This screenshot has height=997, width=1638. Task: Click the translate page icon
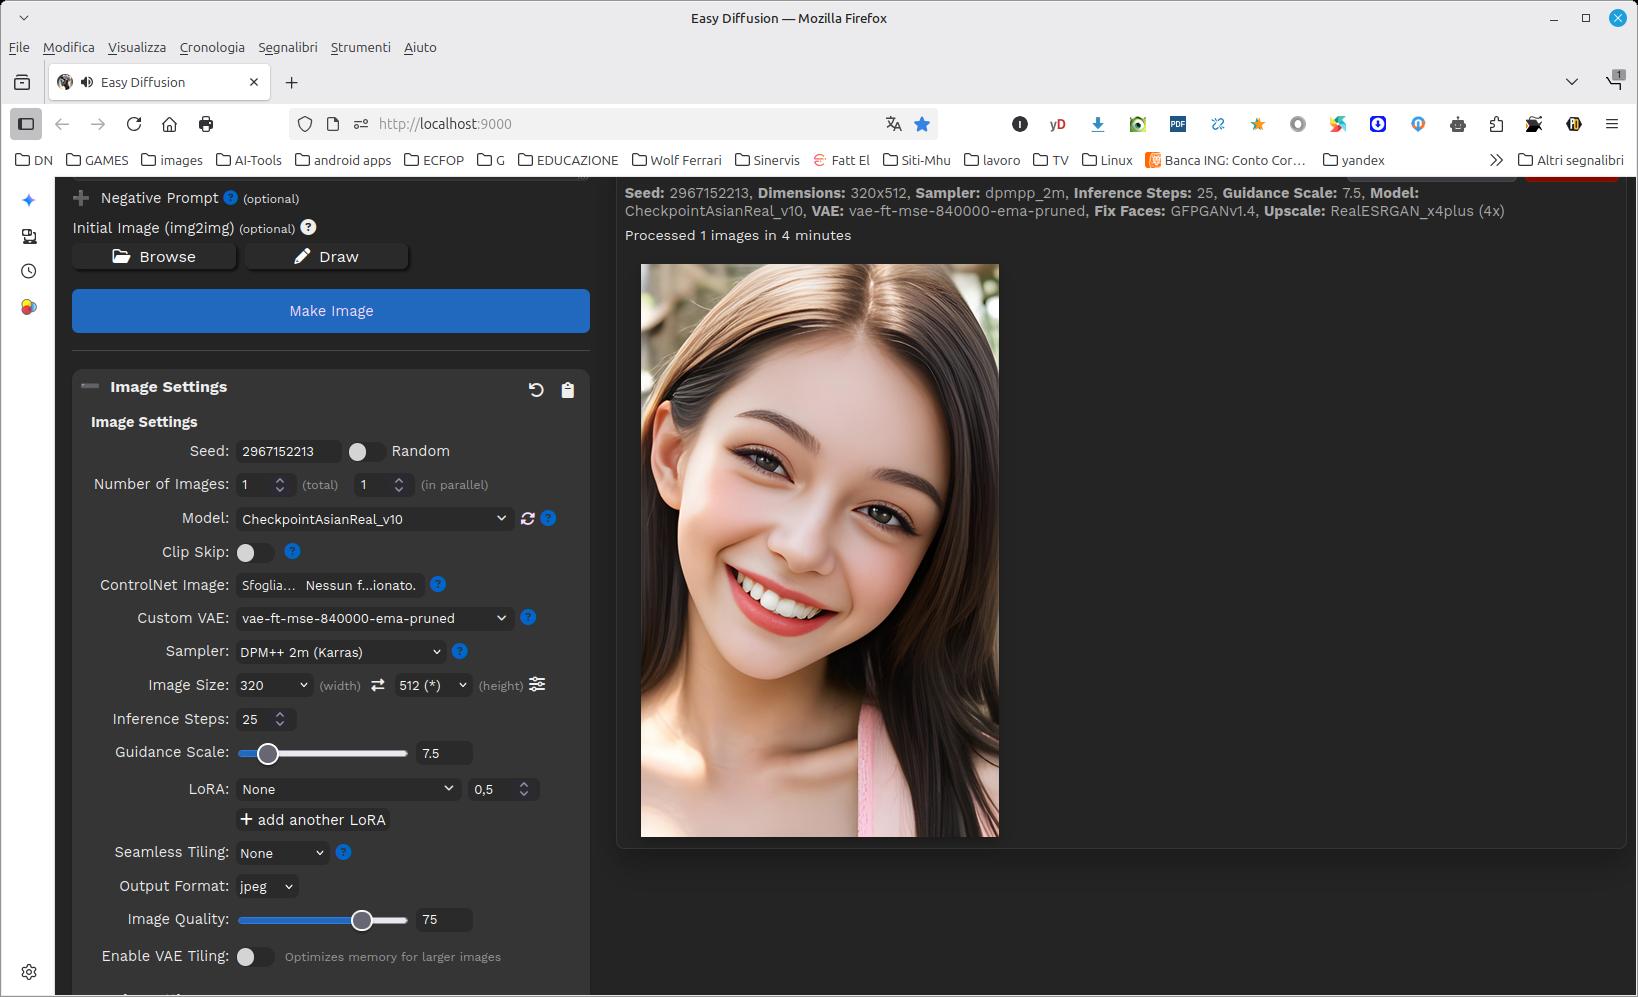[894, 124]
